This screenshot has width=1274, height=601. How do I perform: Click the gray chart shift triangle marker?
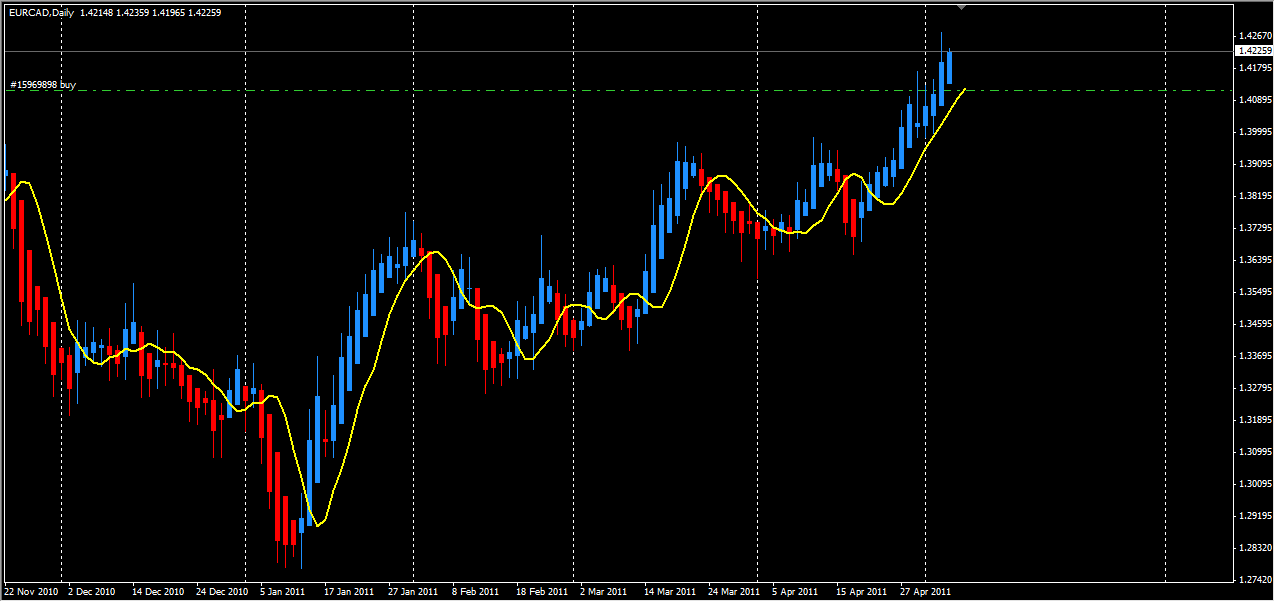pos(962,7)
